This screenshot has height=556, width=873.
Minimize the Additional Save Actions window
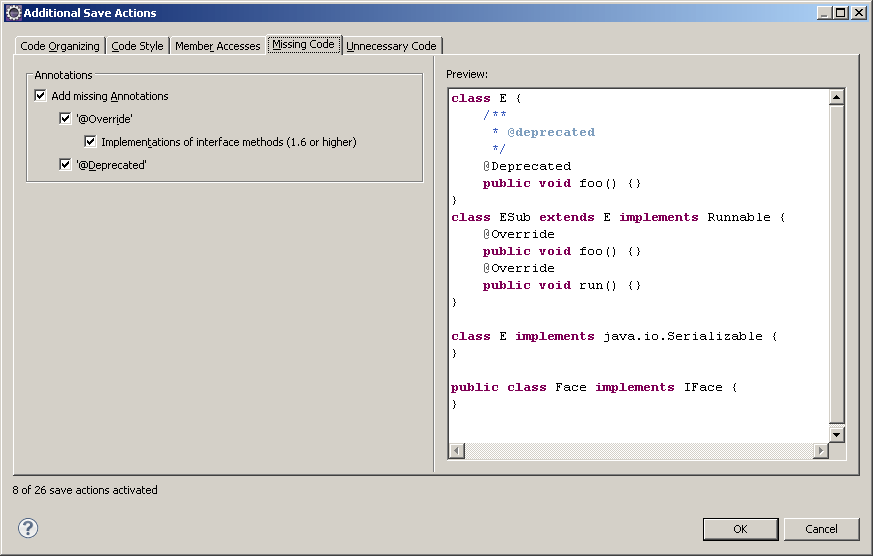point(825,12)
